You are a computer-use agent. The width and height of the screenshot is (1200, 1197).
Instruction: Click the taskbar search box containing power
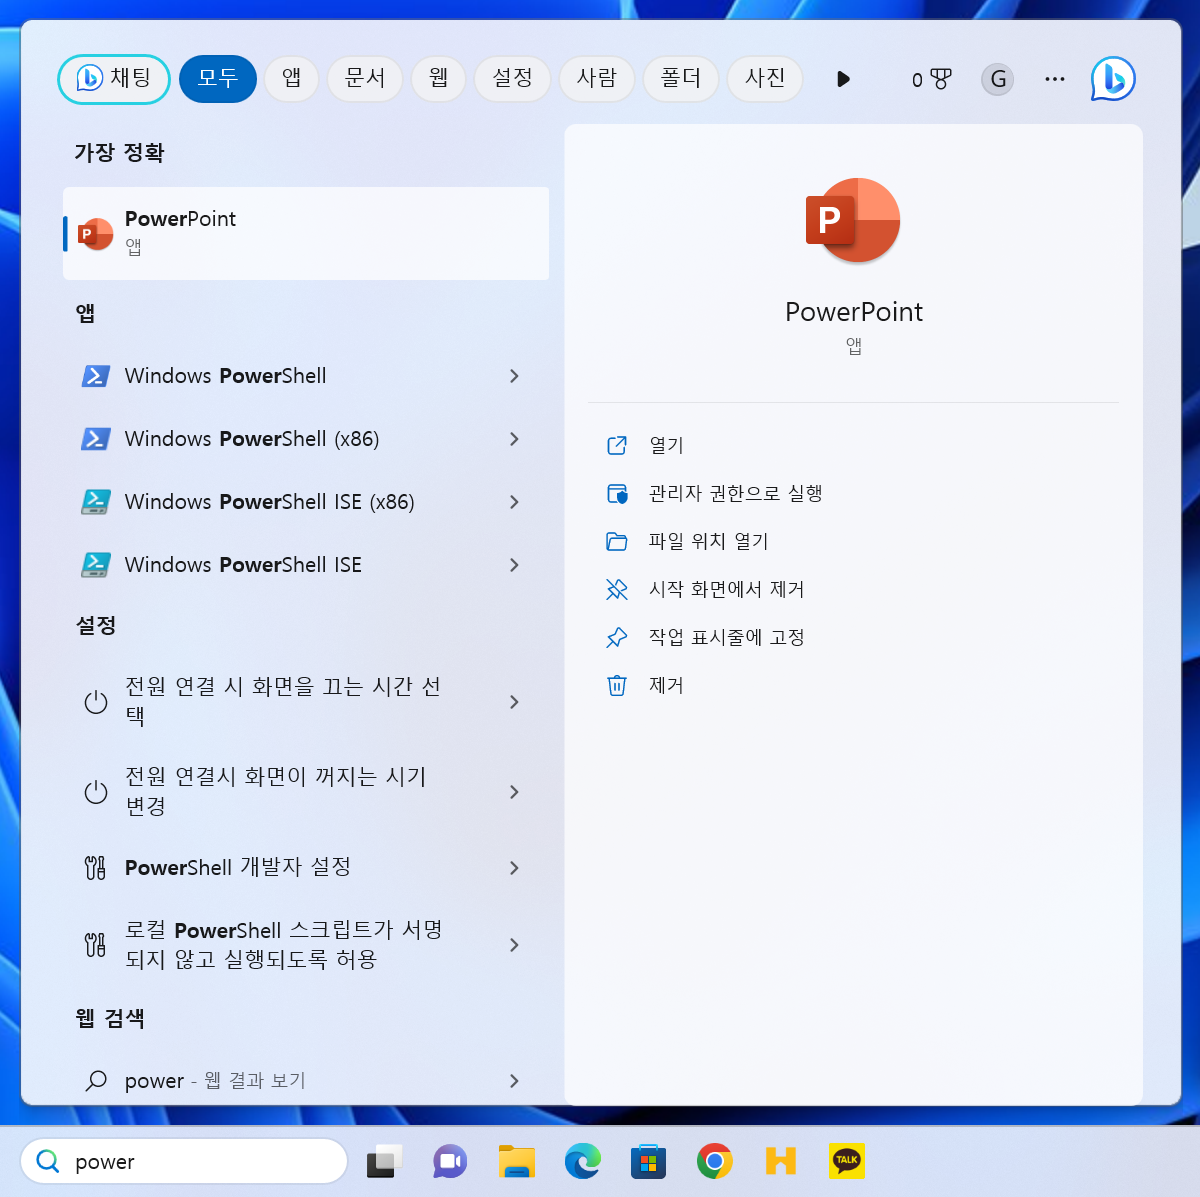[x=184, y=1161]
